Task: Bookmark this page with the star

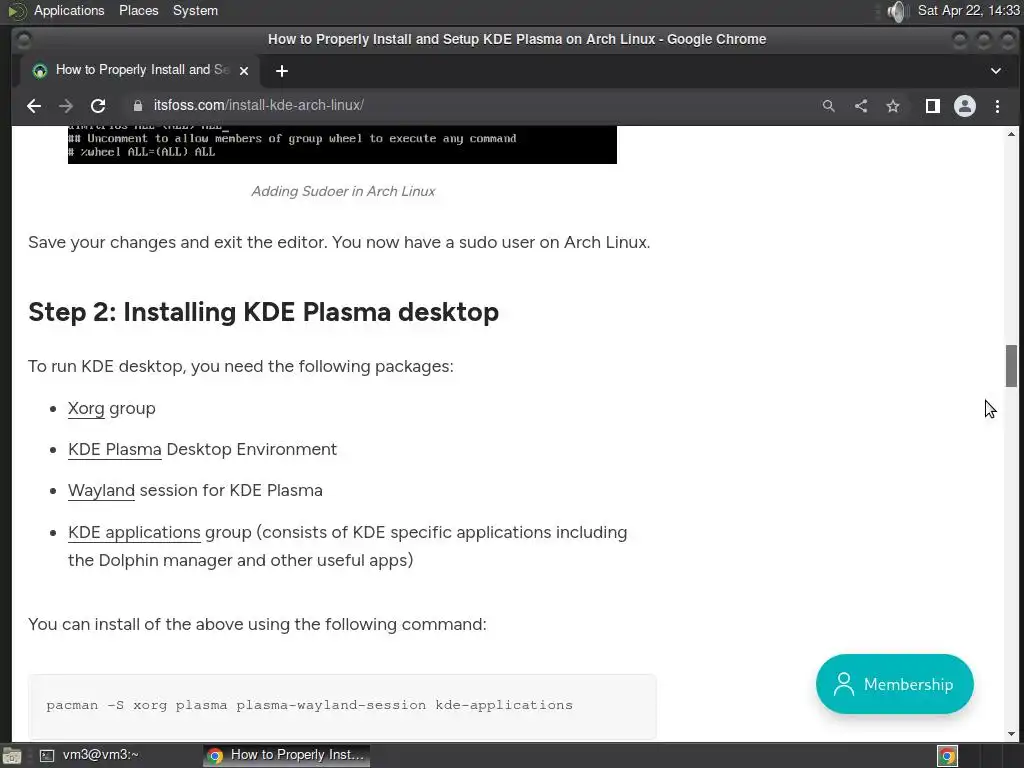Action: coord(893,106)
